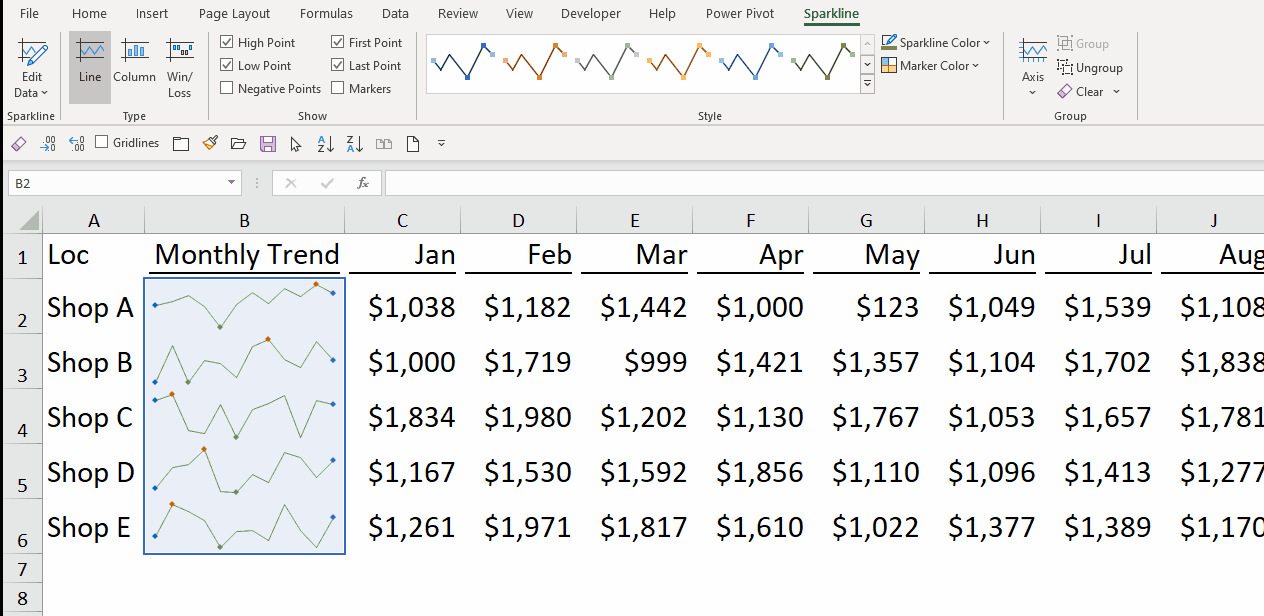Enable the Negative Points checkbox

pyautogui.click(x=227, y=89)
